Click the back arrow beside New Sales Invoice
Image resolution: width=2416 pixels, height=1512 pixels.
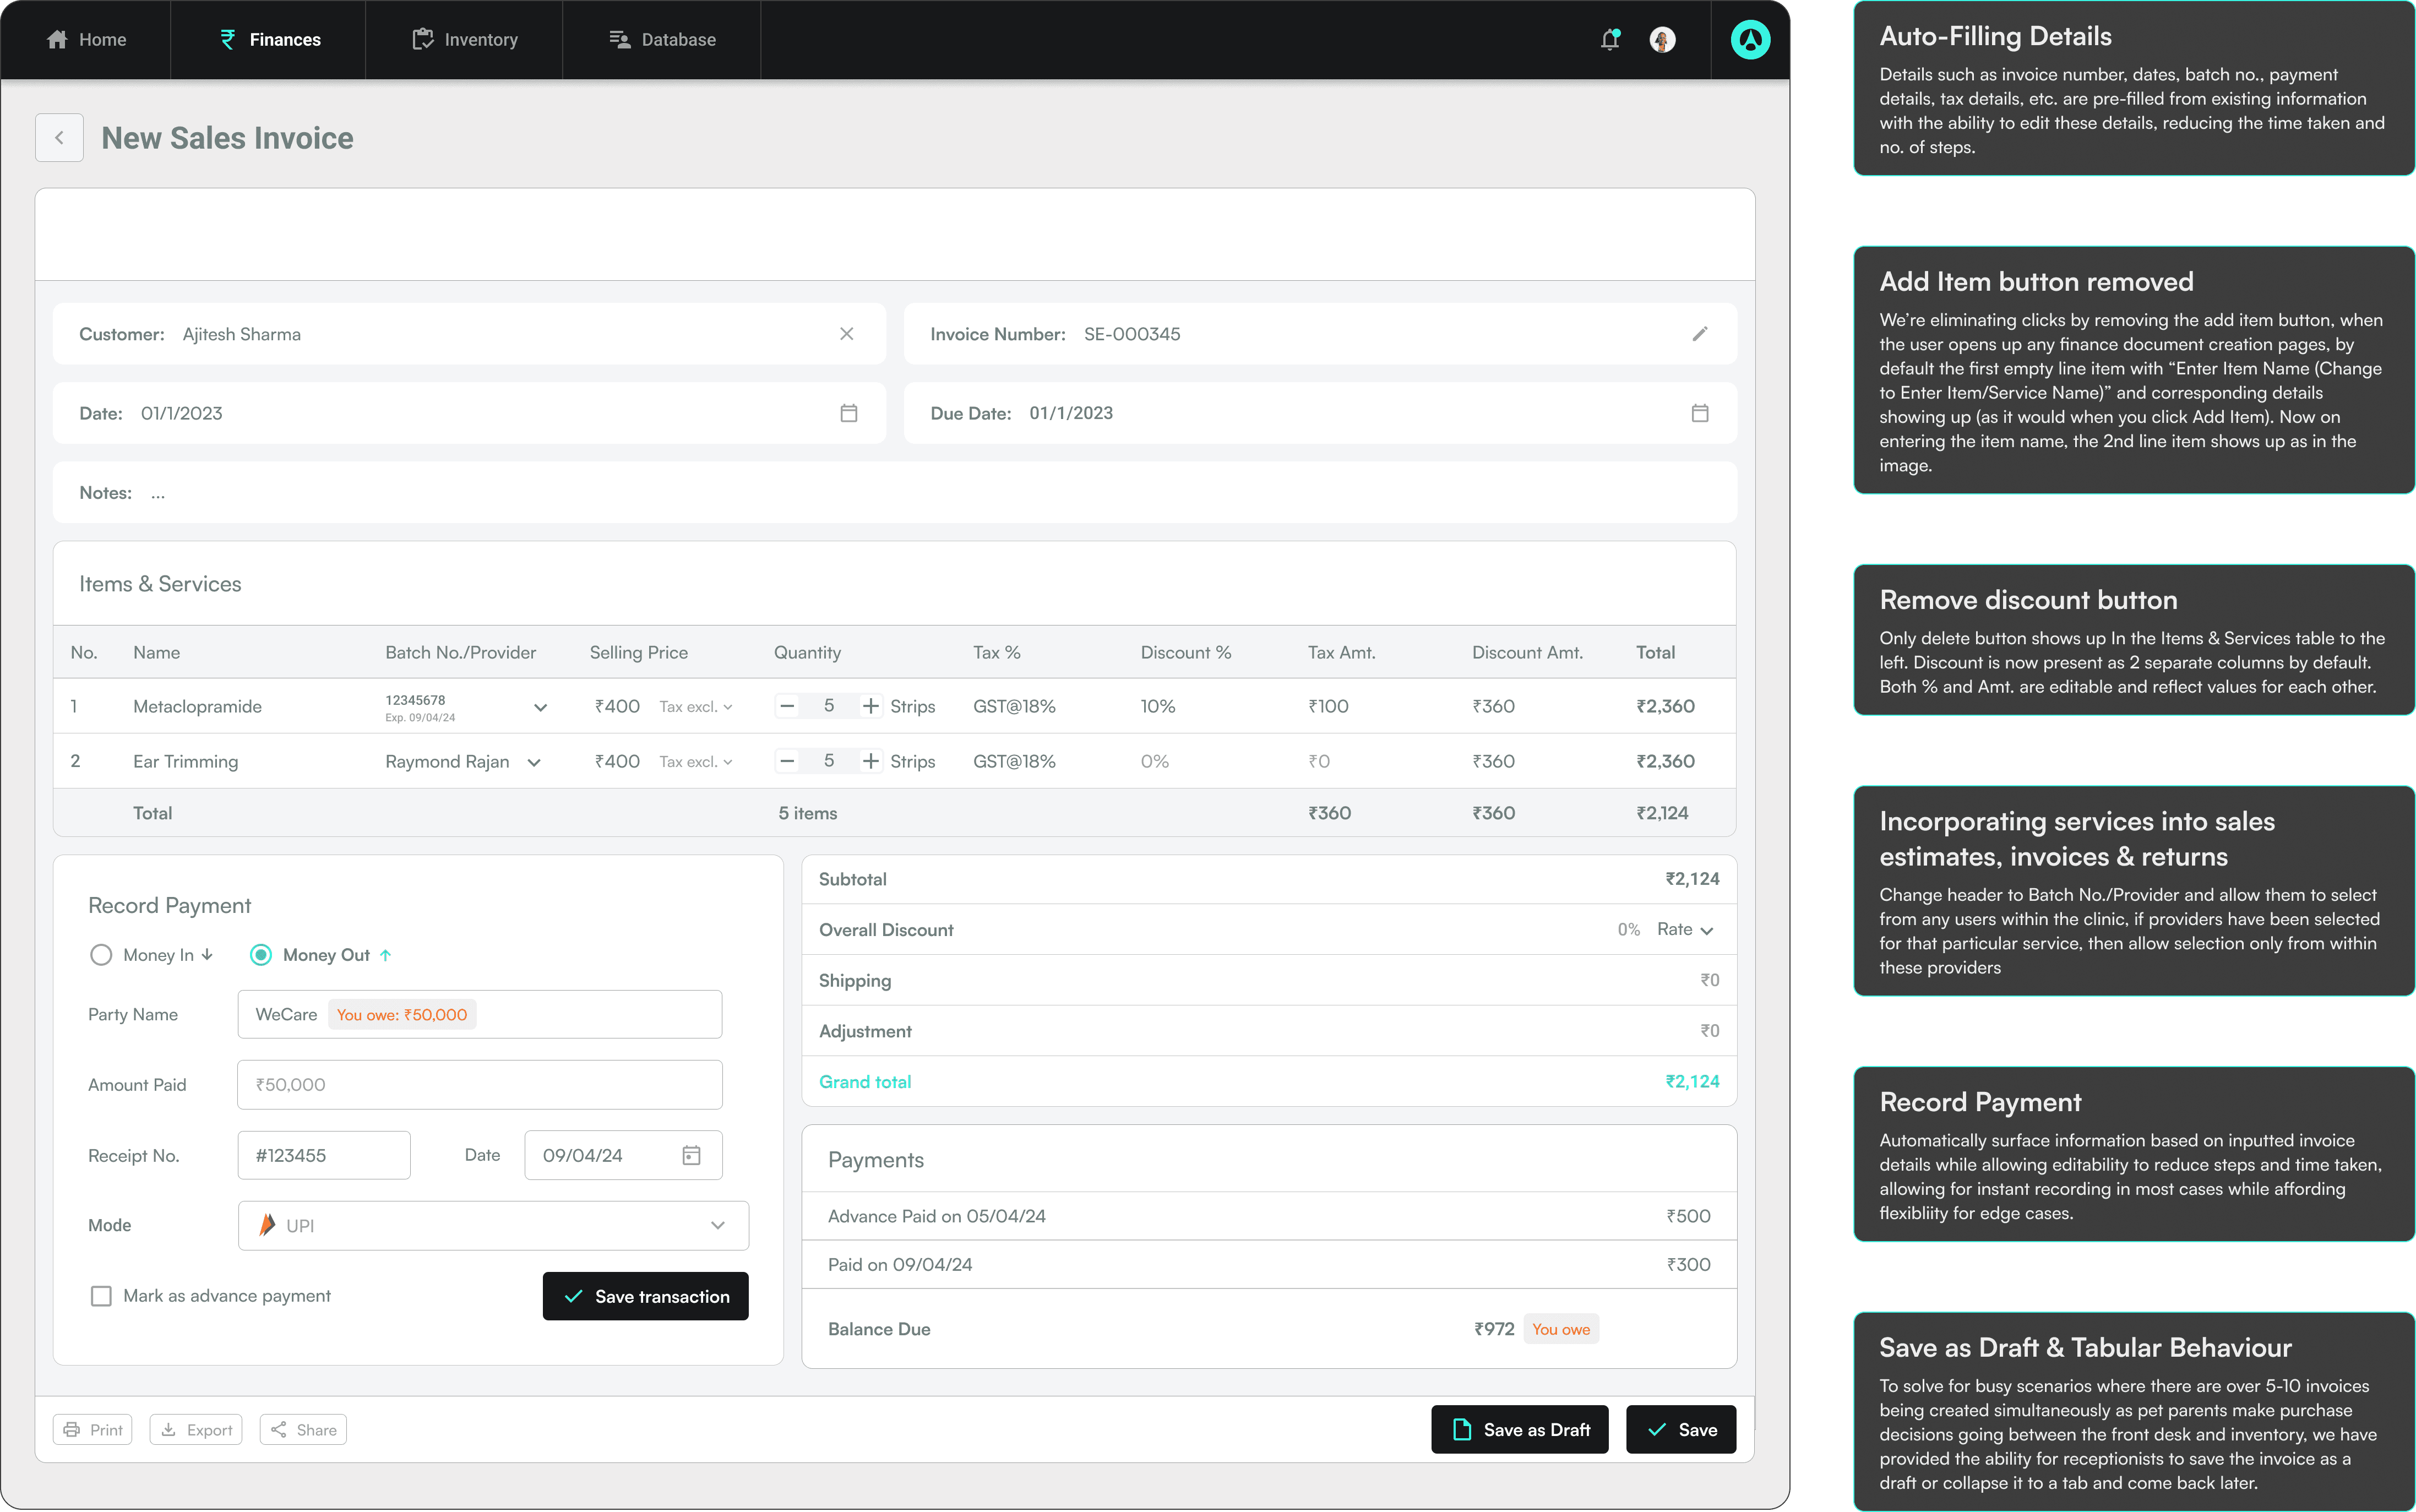59,138
